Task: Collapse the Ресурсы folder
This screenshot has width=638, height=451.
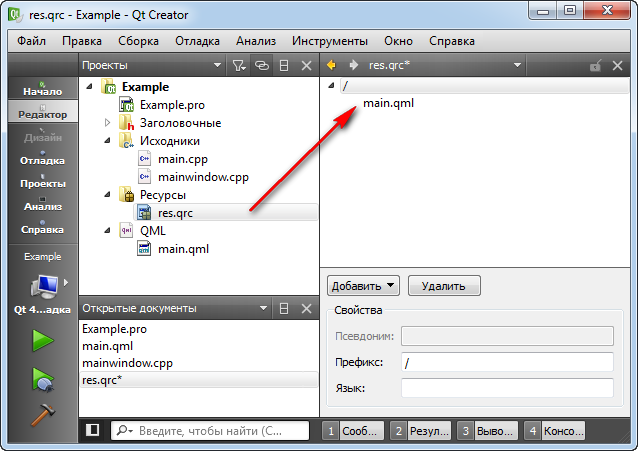Action: pyautogui.click(x=107, y=195)
